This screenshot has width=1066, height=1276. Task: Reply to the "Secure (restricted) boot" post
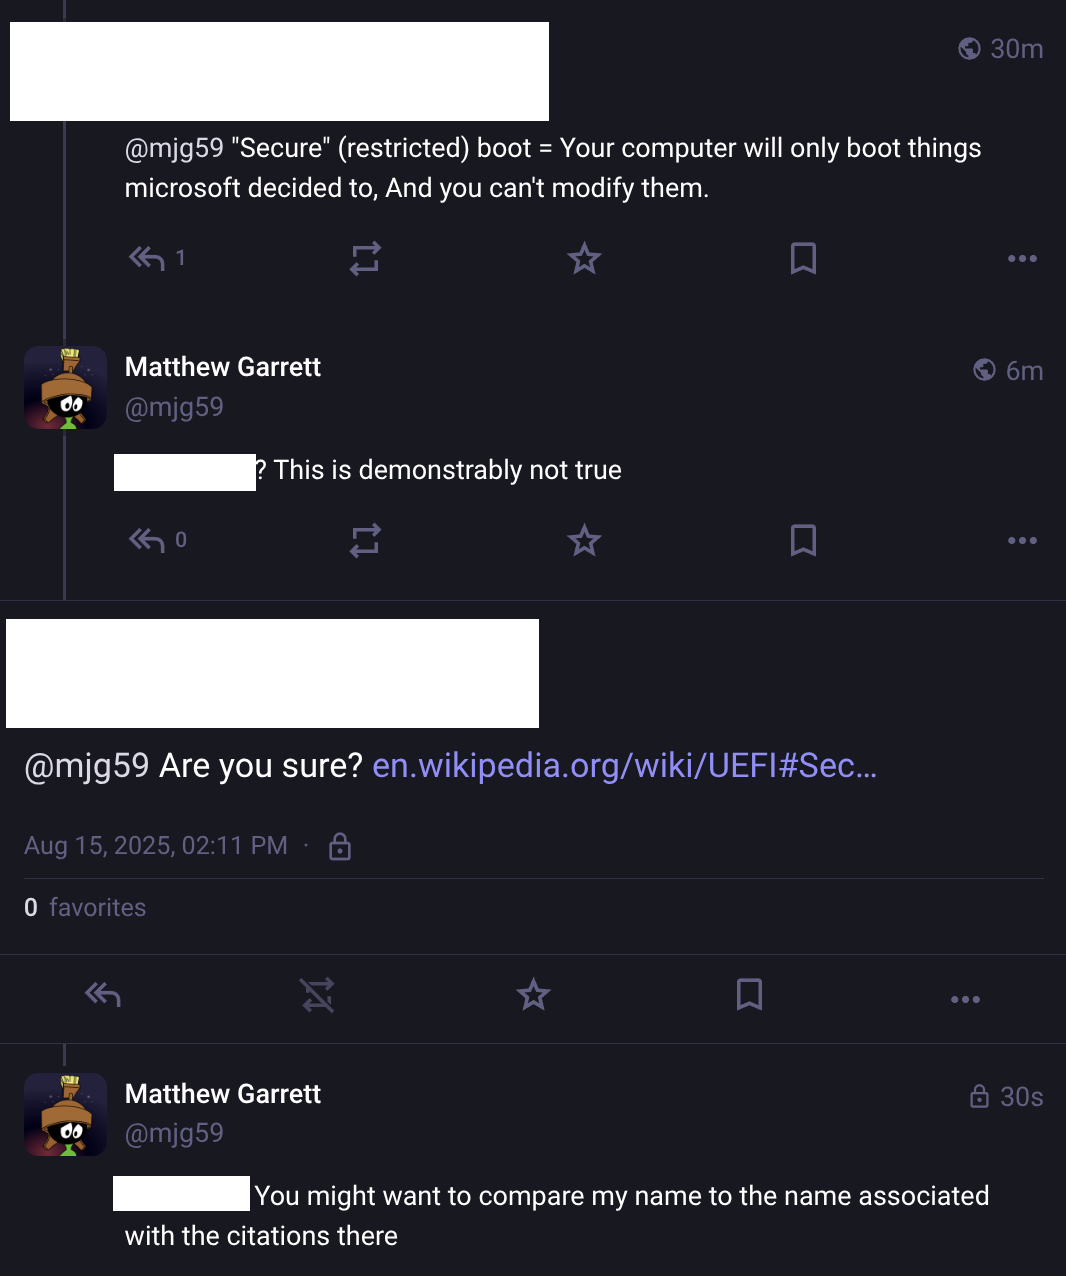point(147,259)
